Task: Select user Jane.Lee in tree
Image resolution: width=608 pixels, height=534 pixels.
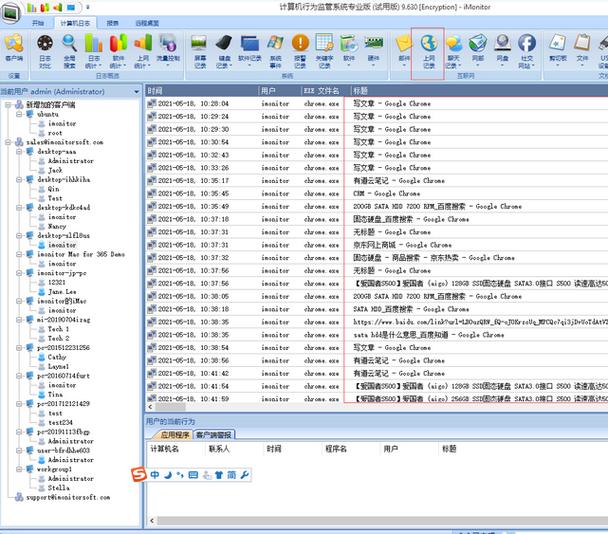Action: click(62, 291)
